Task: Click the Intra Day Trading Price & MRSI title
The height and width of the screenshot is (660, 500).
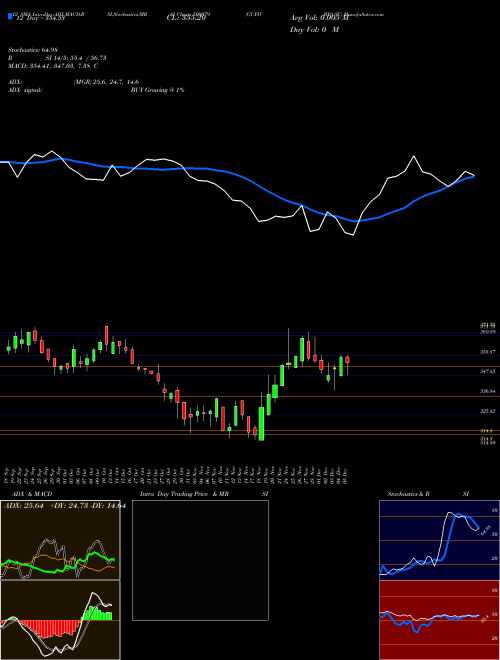Action: (204, 494)
